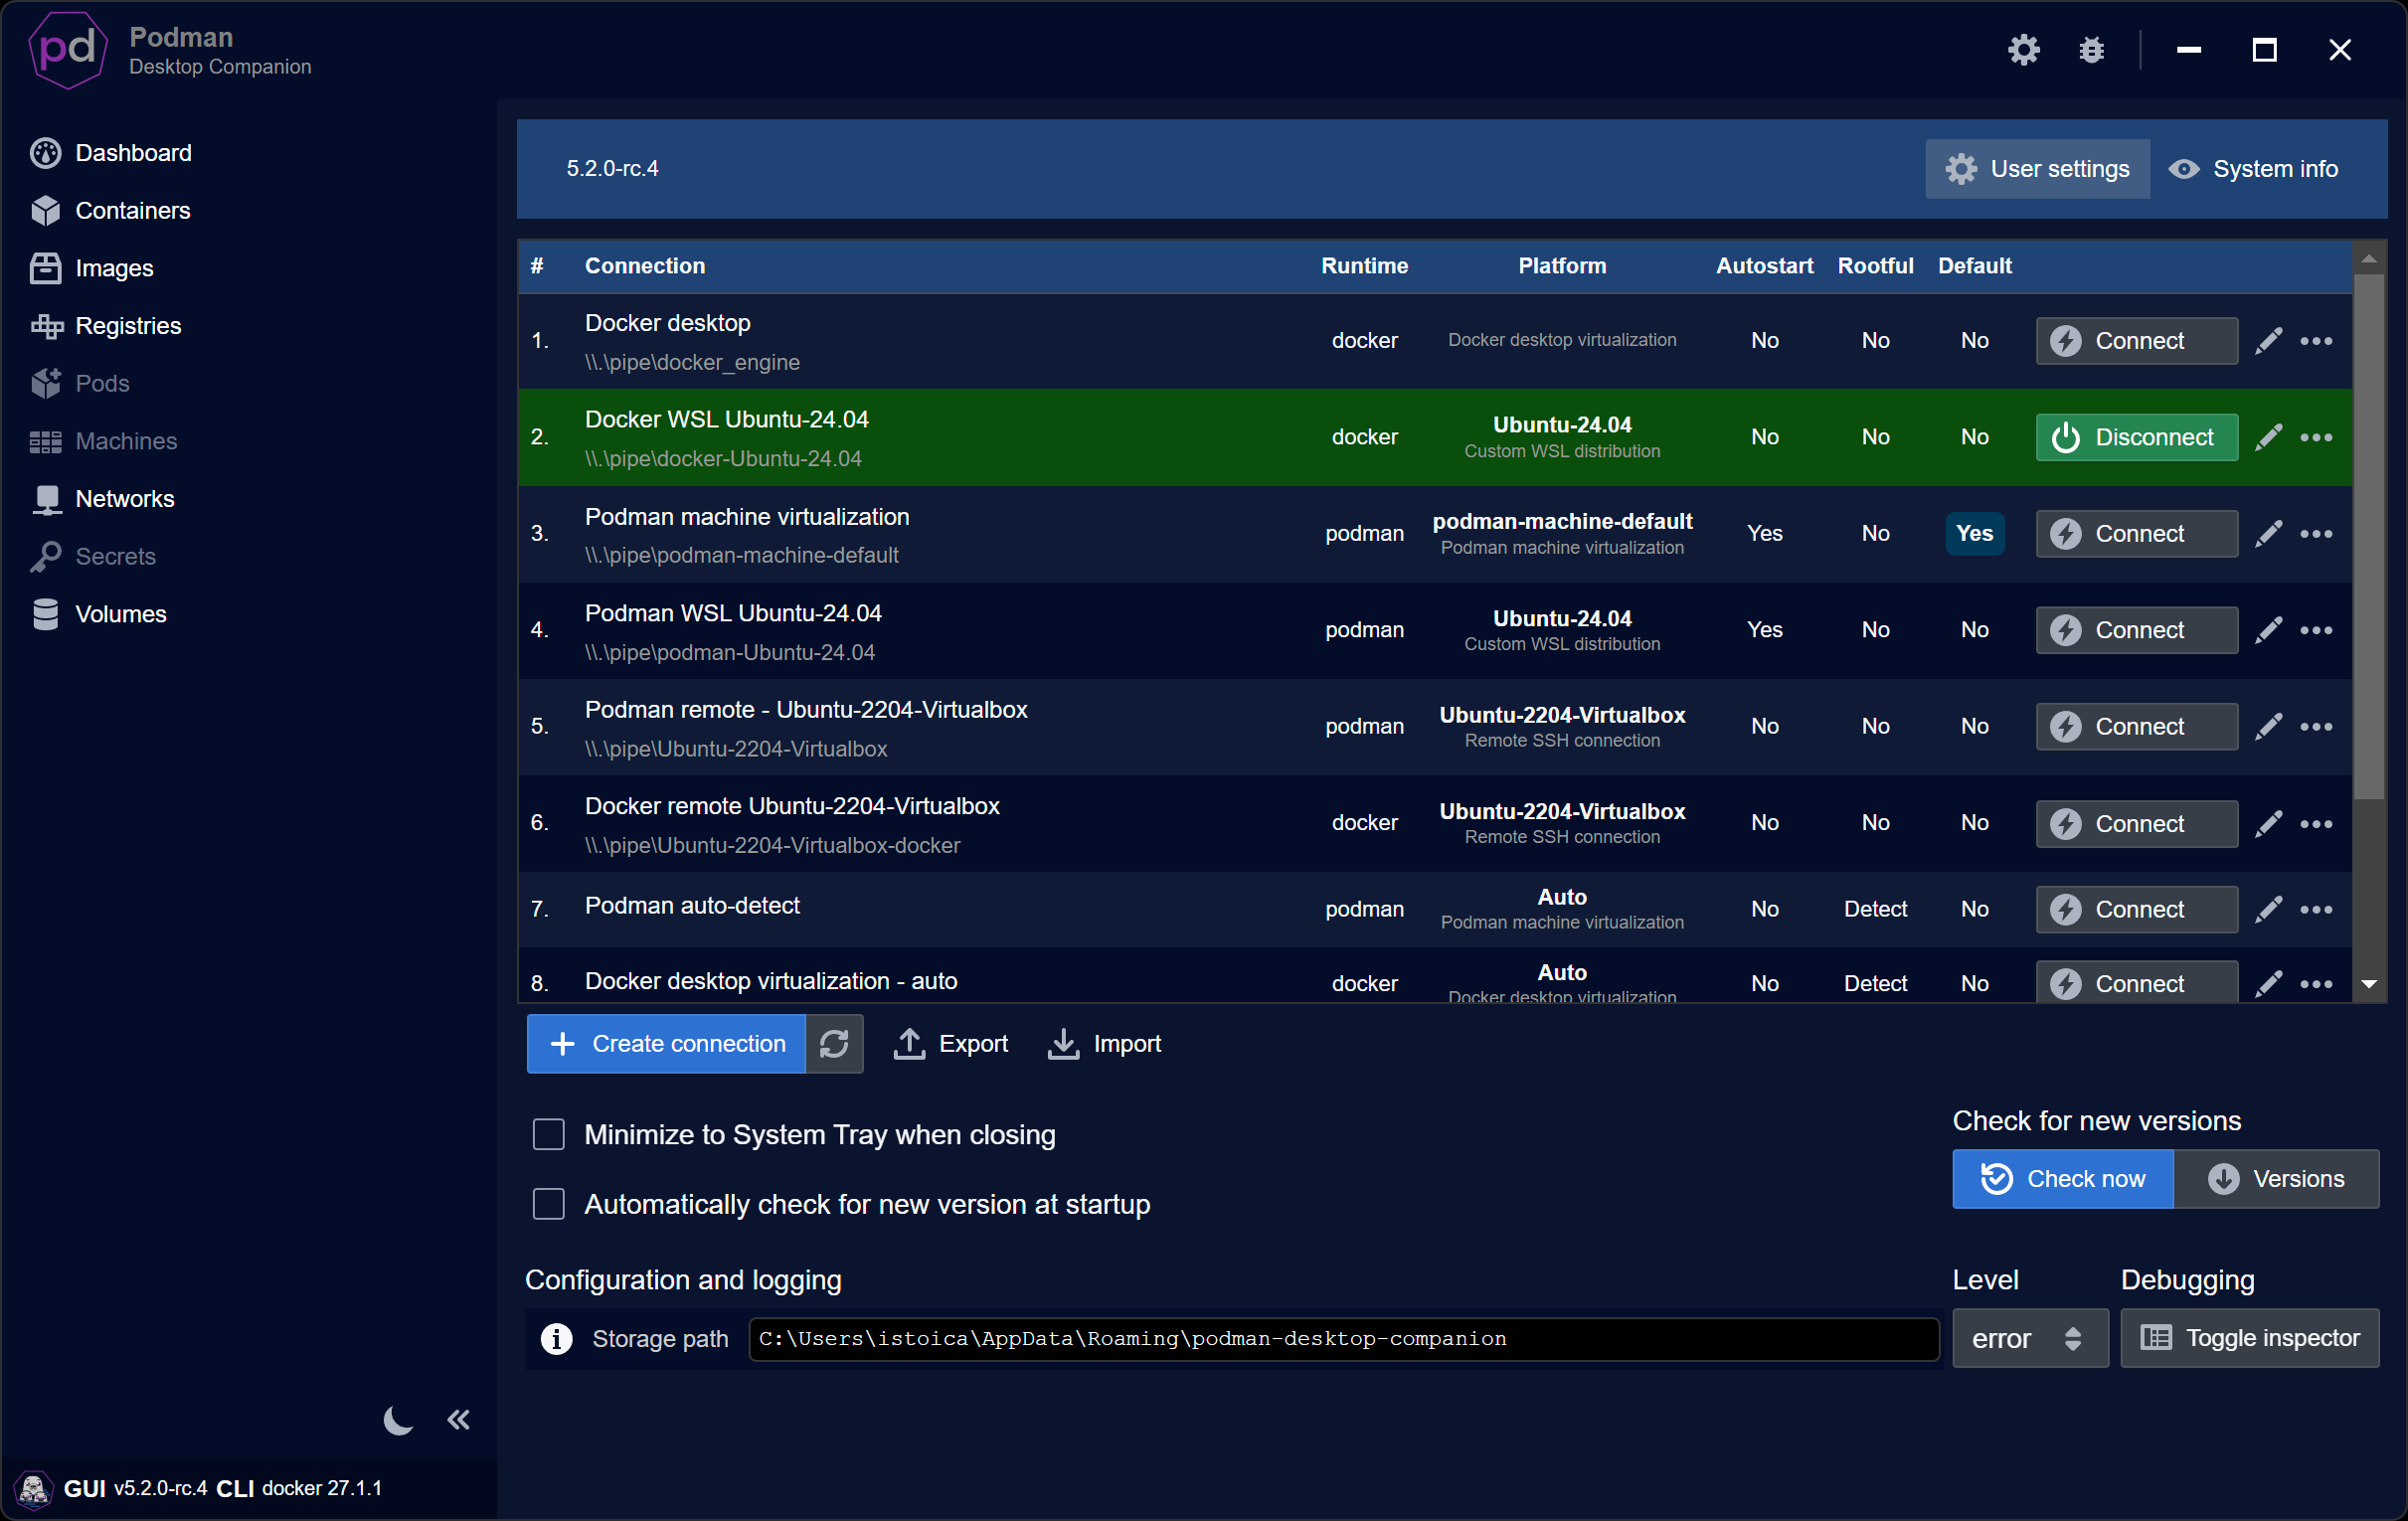Select User settings tab

tap(2038, 170)
